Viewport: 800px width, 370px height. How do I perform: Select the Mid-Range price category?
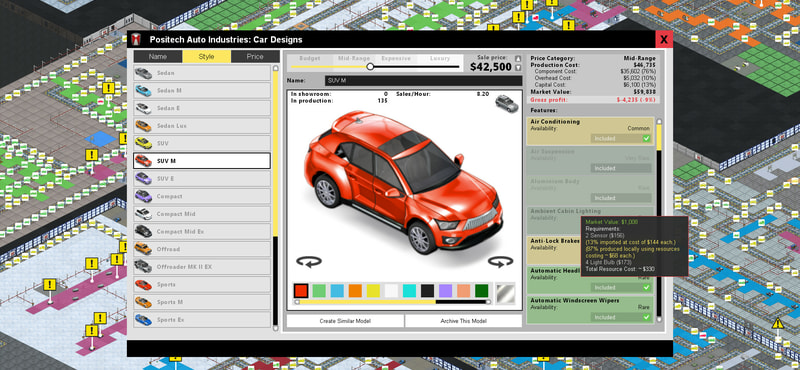[353, 59]
